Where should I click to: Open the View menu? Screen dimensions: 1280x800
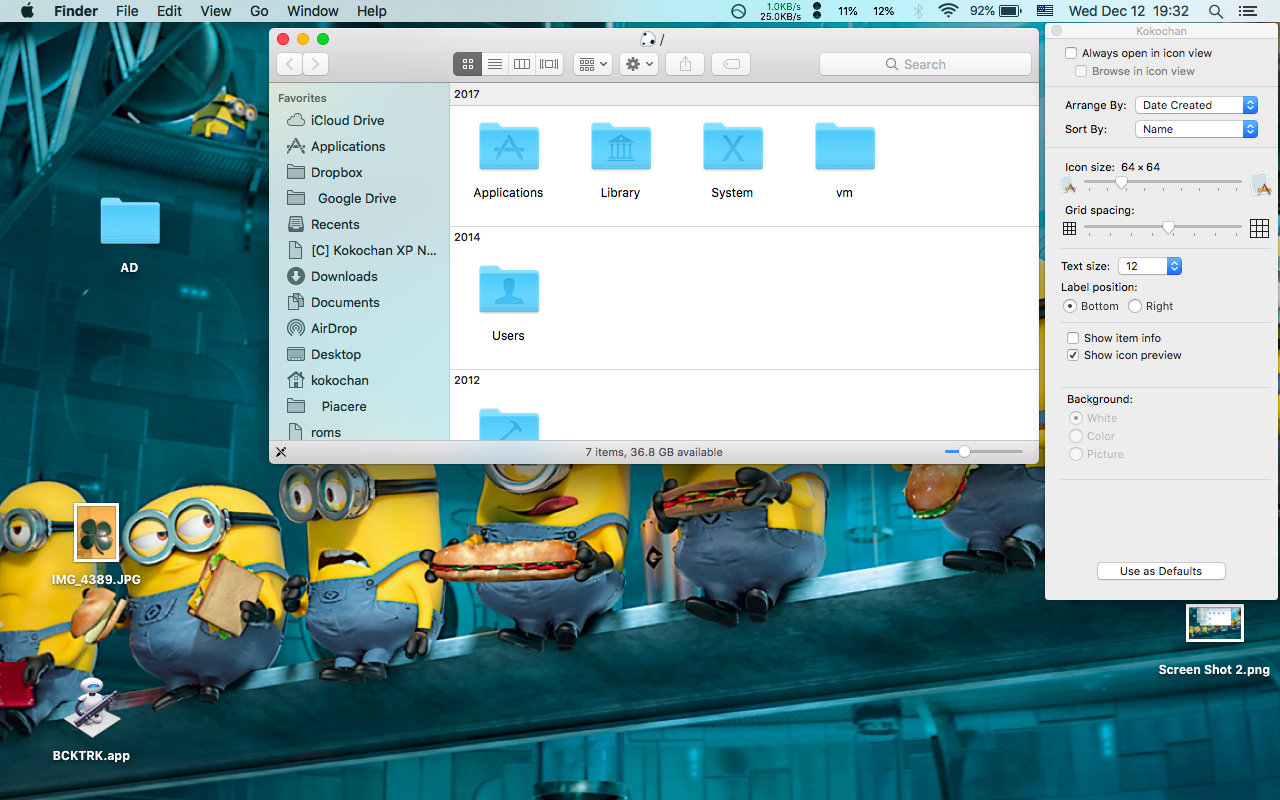[216, 11]
